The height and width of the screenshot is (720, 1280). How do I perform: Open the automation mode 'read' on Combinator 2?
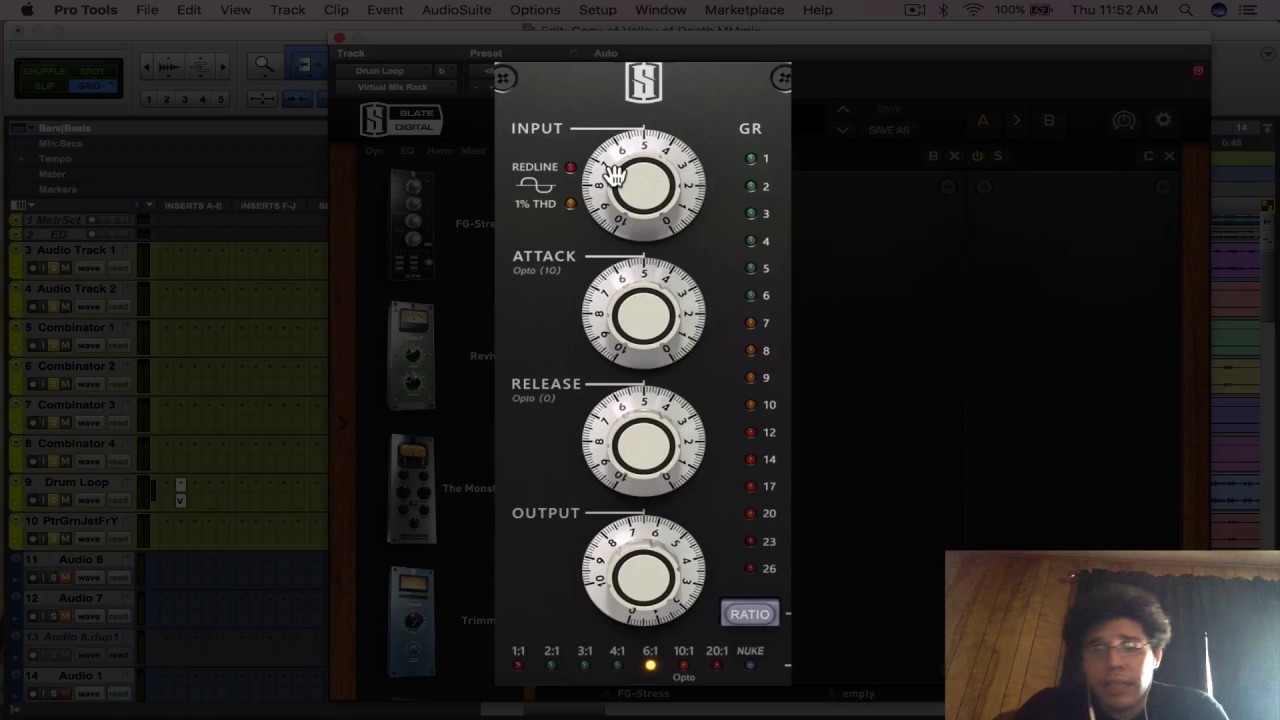click(119, 384)
